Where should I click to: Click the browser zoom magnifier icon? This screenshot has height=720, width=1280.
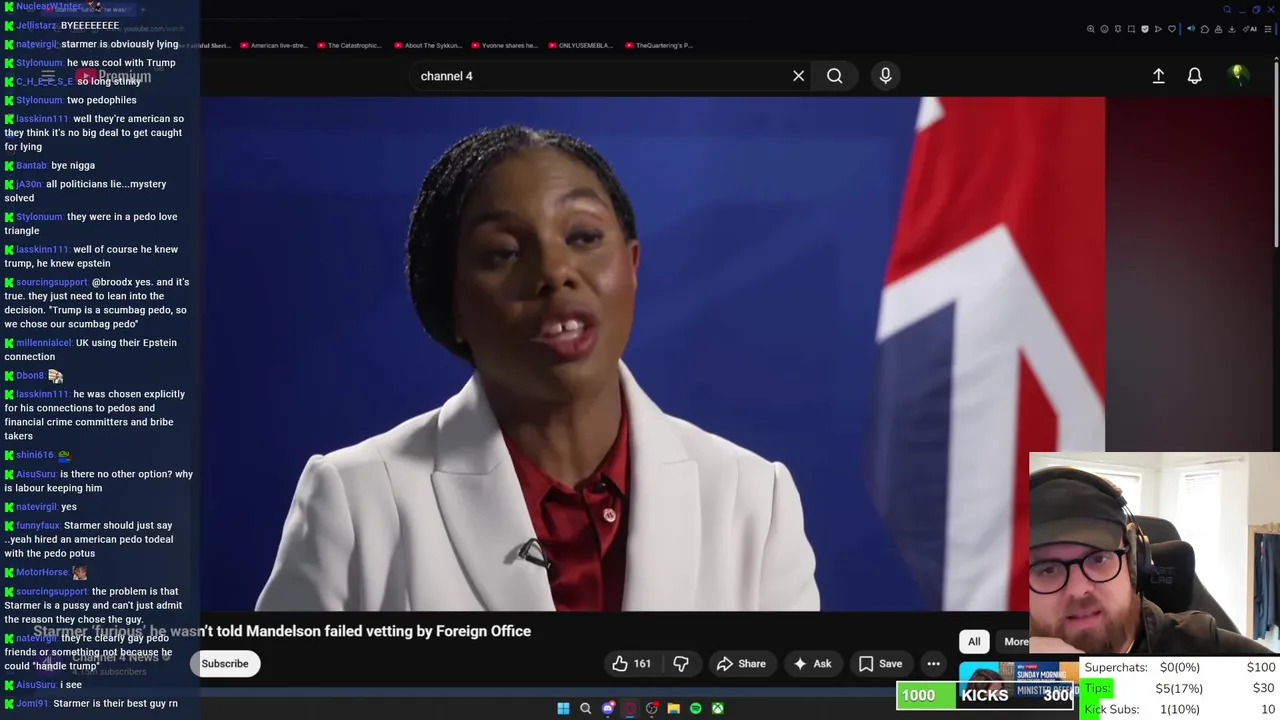point(1090,29)
